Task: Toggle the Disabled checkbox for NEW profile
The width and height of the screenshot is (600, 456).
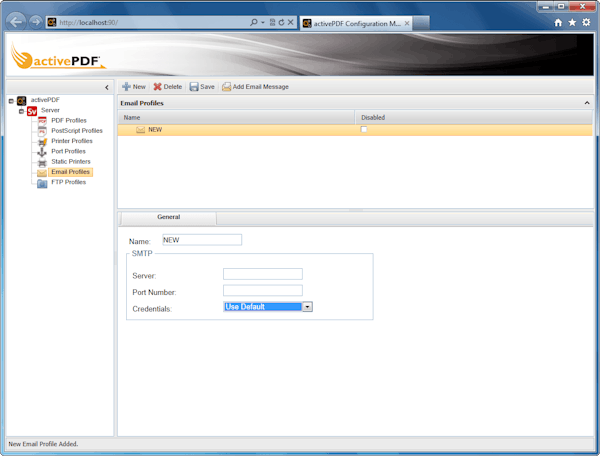Action: click(364, 129)
